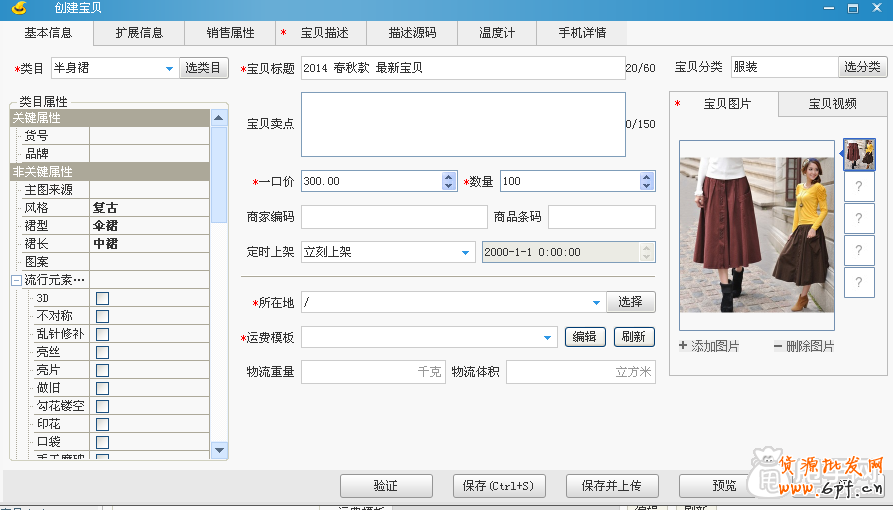Increase the 一口价 price with up arrow

449,177
